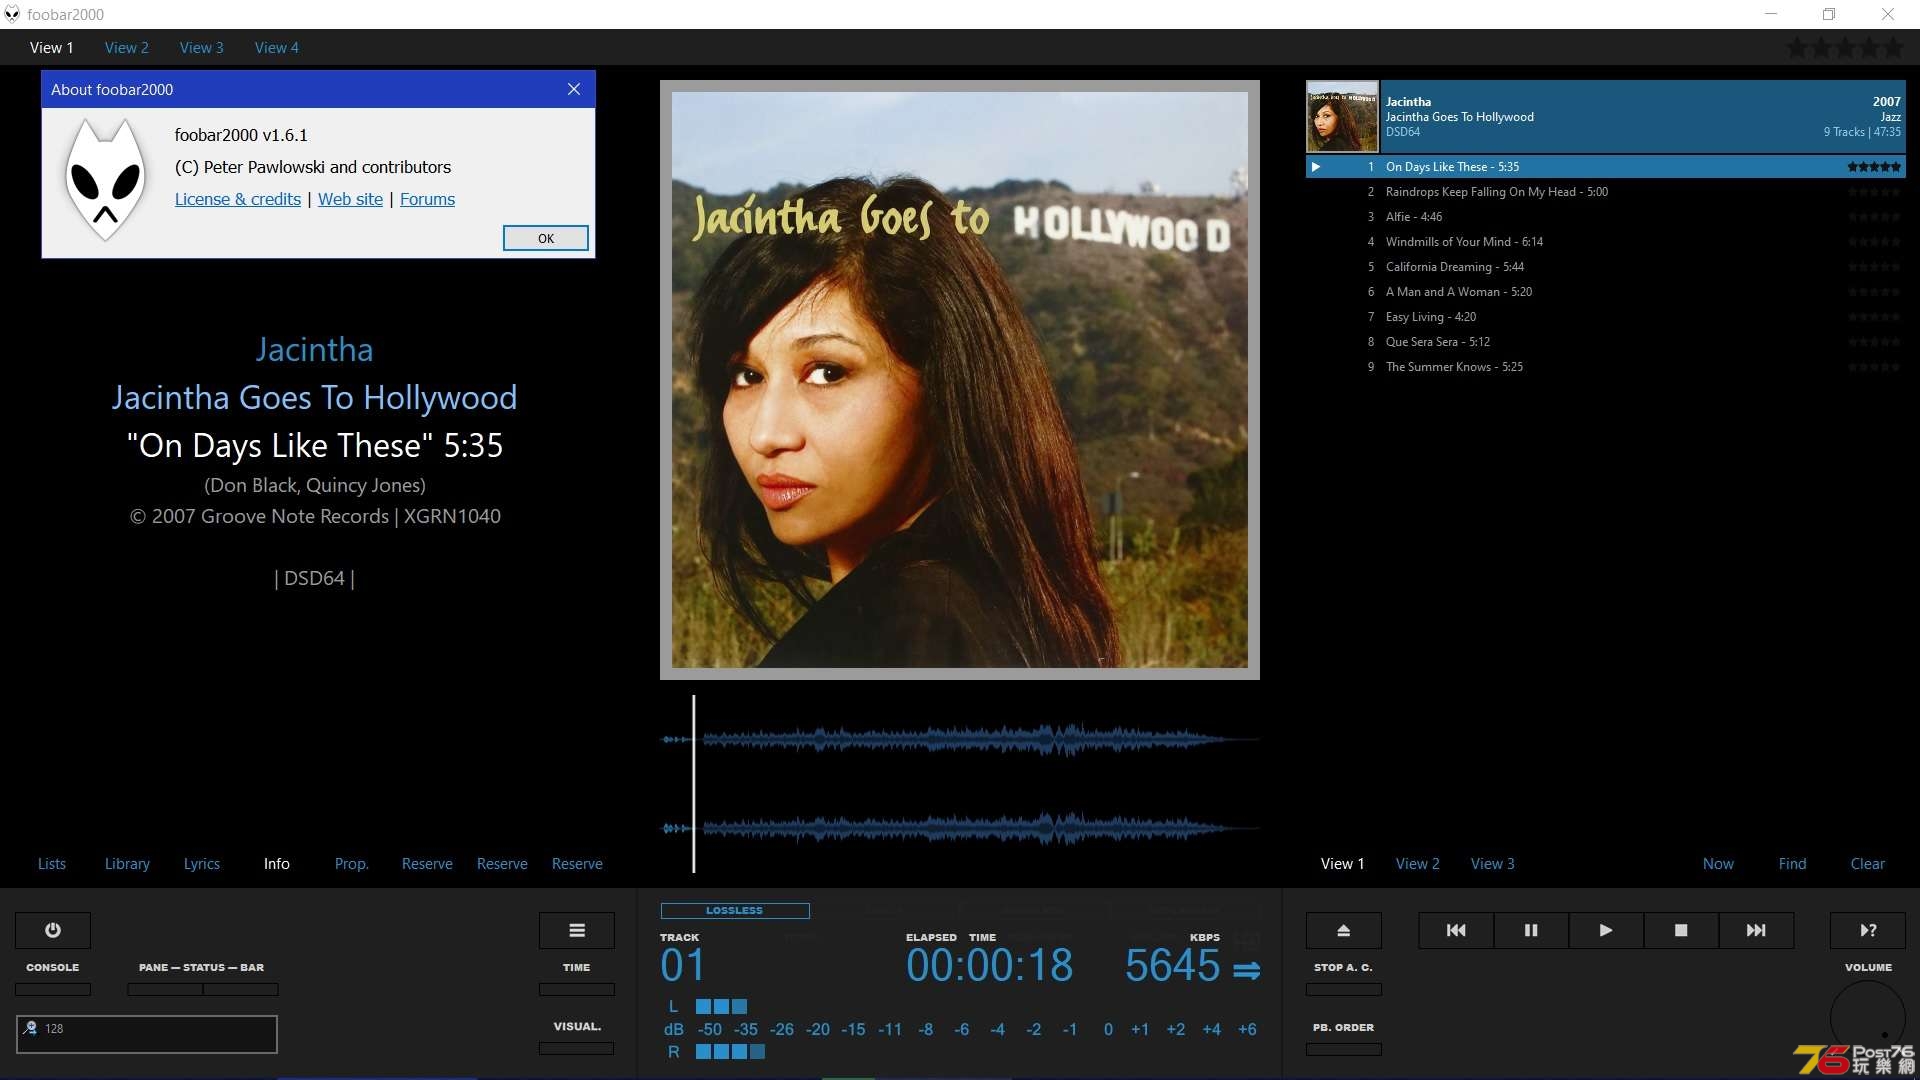Open the Lyrics tab
Viewport: 1920px width, 1080px height.
tap(202, 863)
